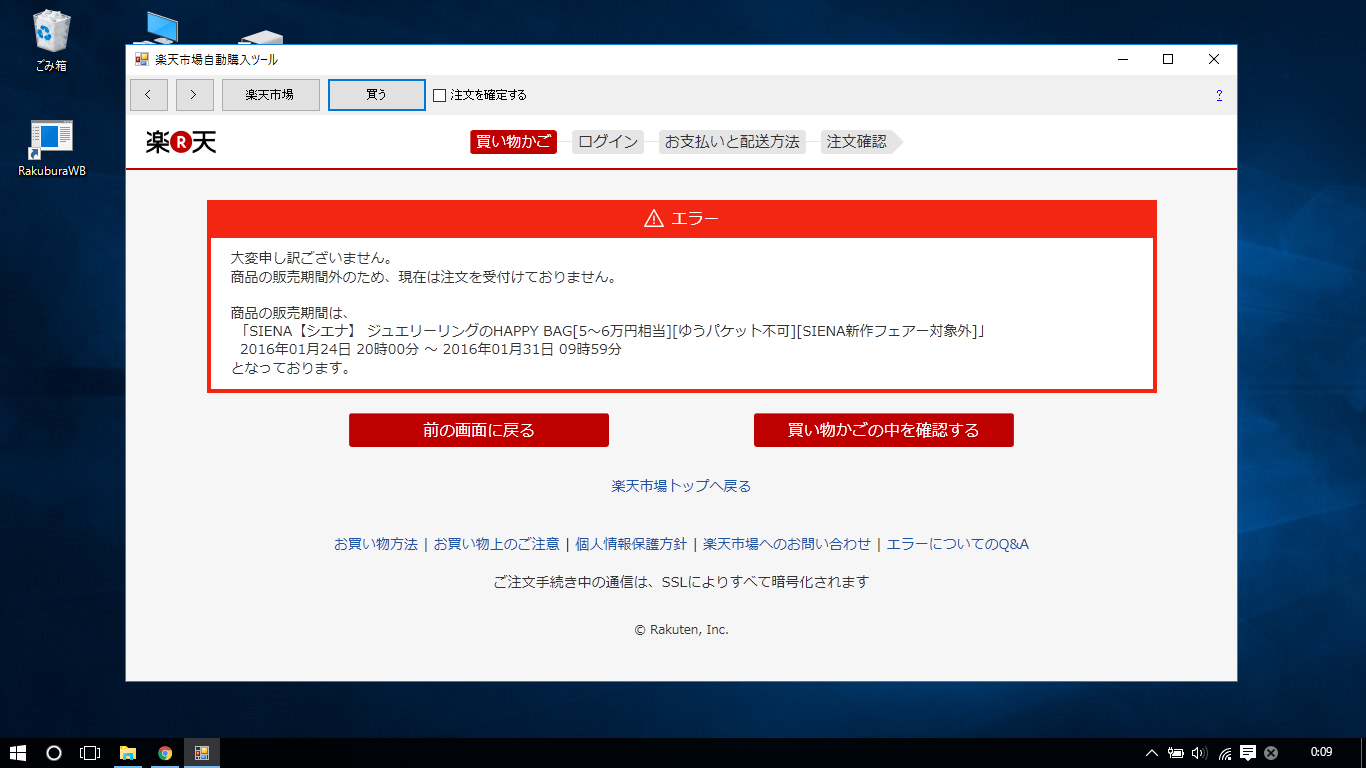
Task: Select the お支払いと配送方法 step tab
Action: tap(732, 142)
